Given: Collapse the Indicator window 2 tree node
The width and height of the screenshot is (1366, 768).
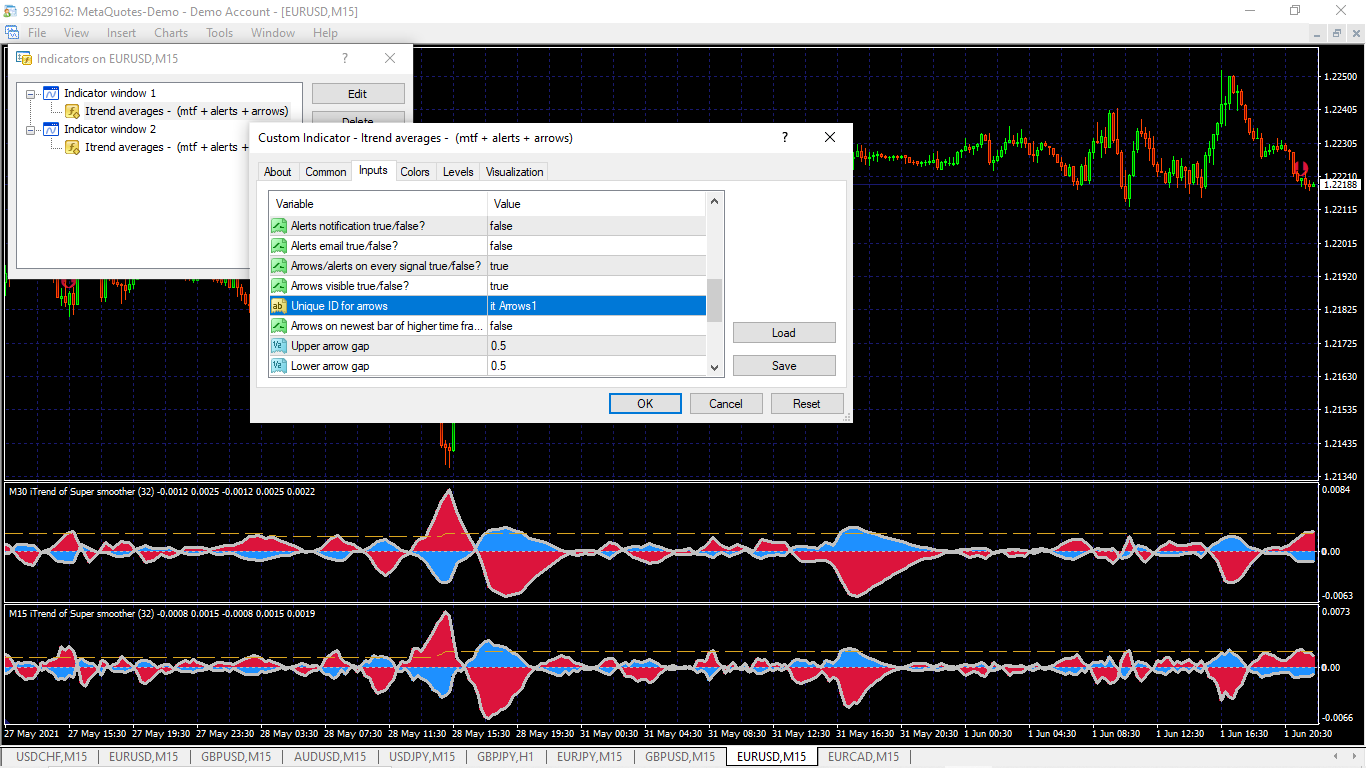Looking at the screenshot, I should coord(31,130).
